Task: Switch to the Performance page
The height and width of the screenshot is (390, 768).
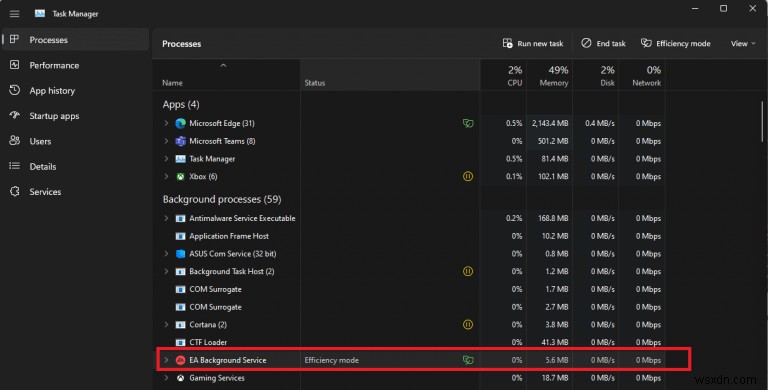Action: point(76,65)
